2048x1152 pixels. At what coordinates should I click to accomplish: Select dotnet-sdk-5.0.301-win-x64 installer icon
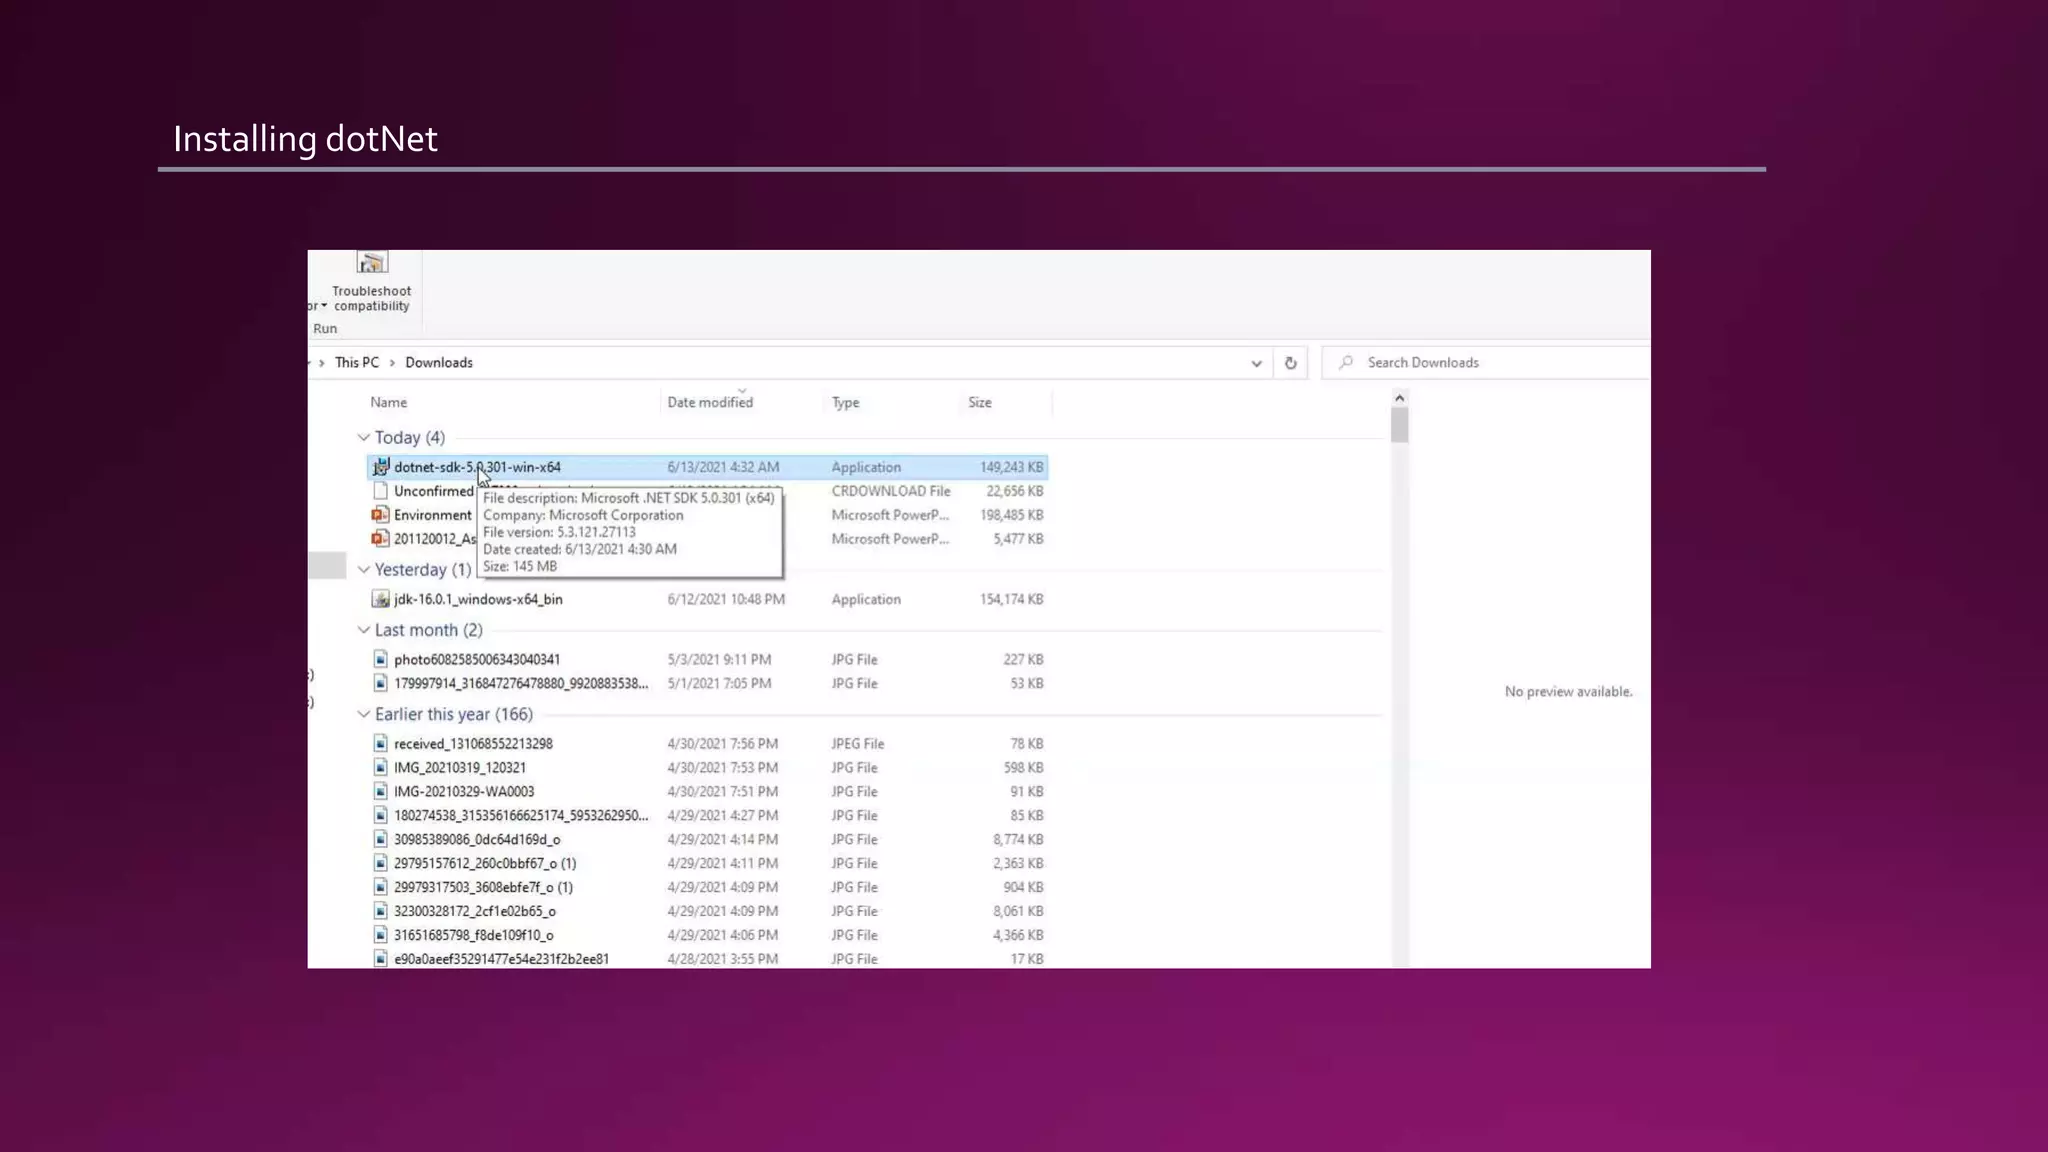point(380,467)
